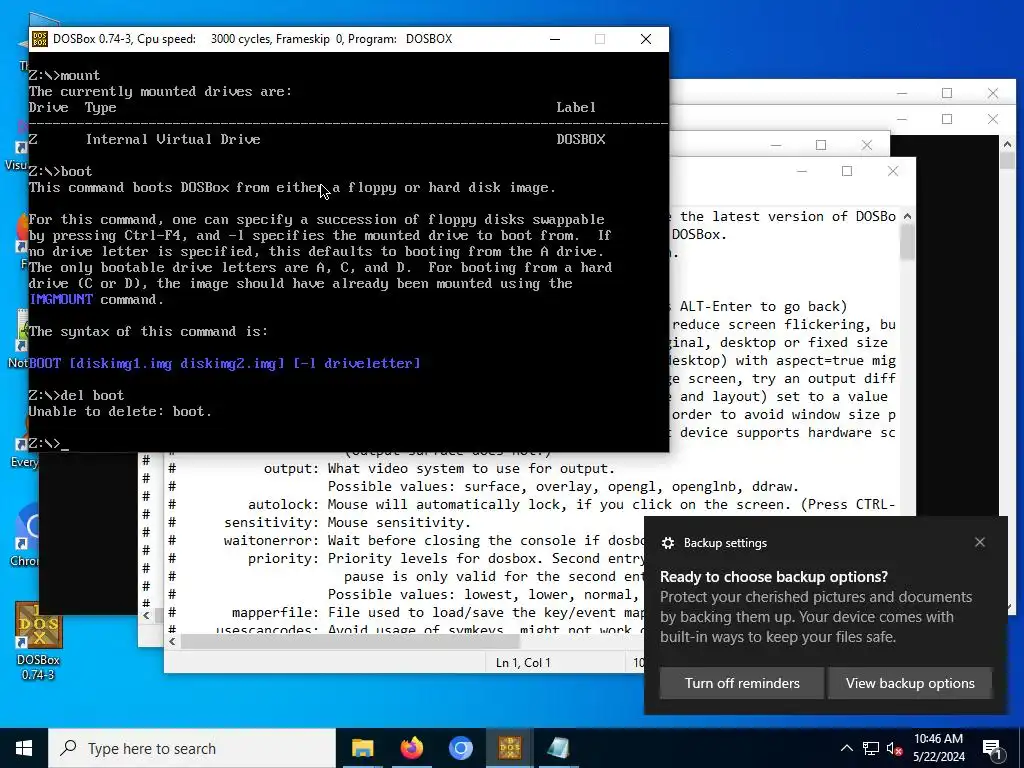Click the Ln 1, Col 1 status entry
This screenshot has width=1024, height=768.
(523, 663)
